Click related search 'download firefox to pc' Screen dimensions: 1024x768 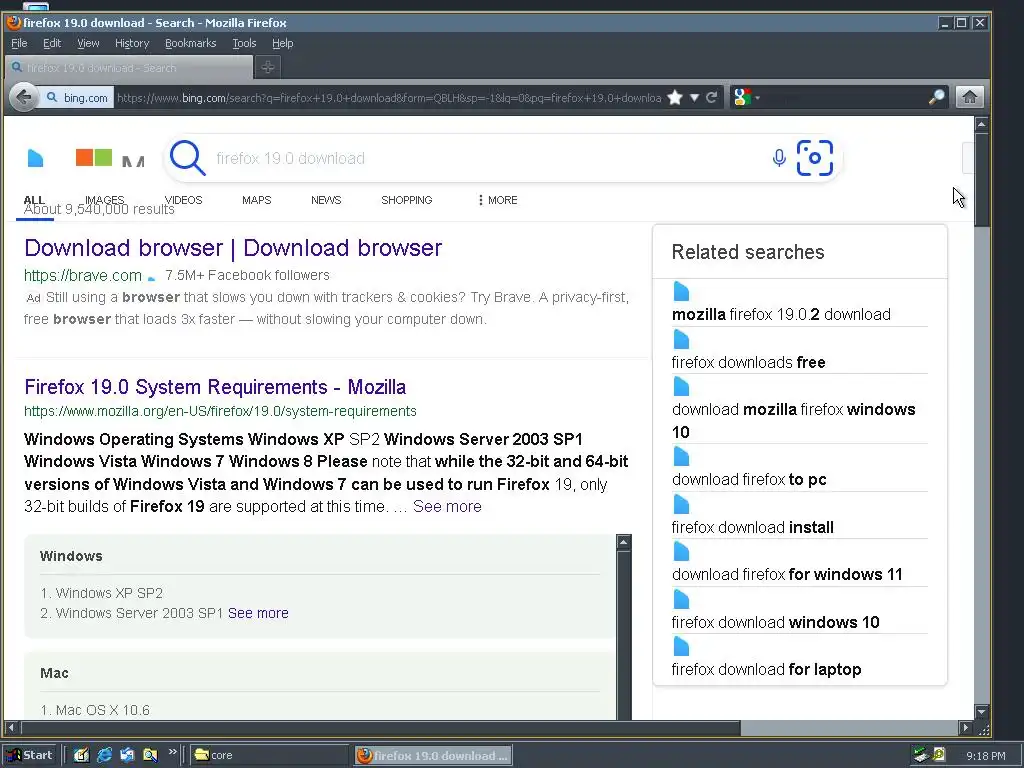pyautogui.click(x=749, y=480)
